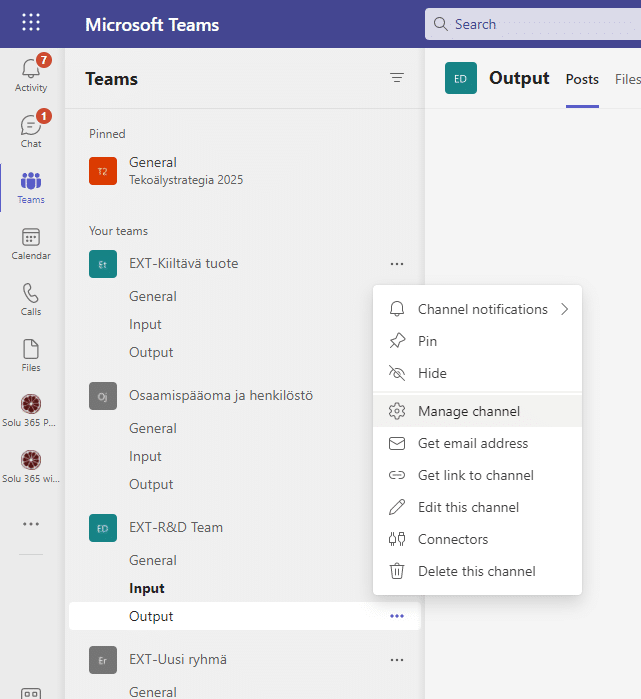
Task: Click the filter teams icon
Action: click(397, 78)
